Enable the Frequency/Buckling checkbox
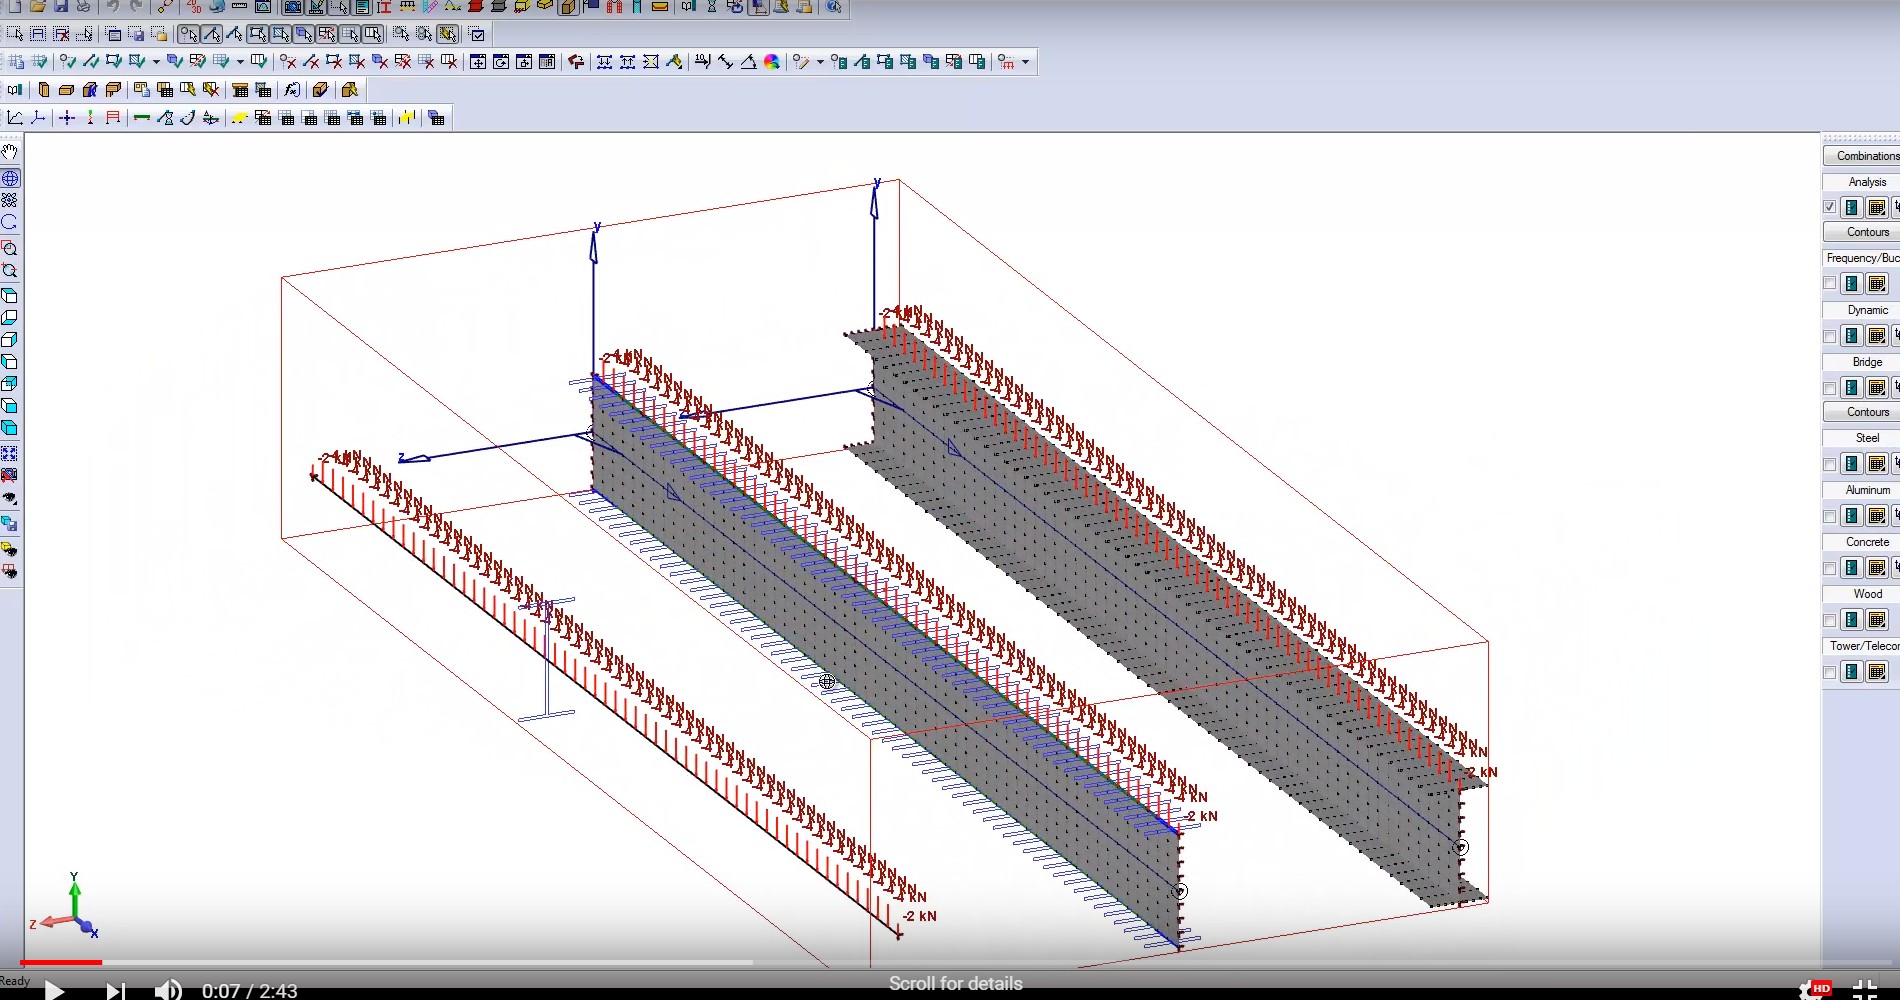The width and height of the screenshot is (1900, 1000). (1830, 284)
